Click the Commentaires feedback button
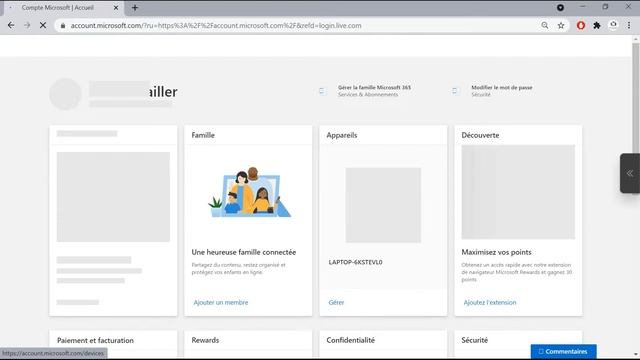 pos(563,351)
